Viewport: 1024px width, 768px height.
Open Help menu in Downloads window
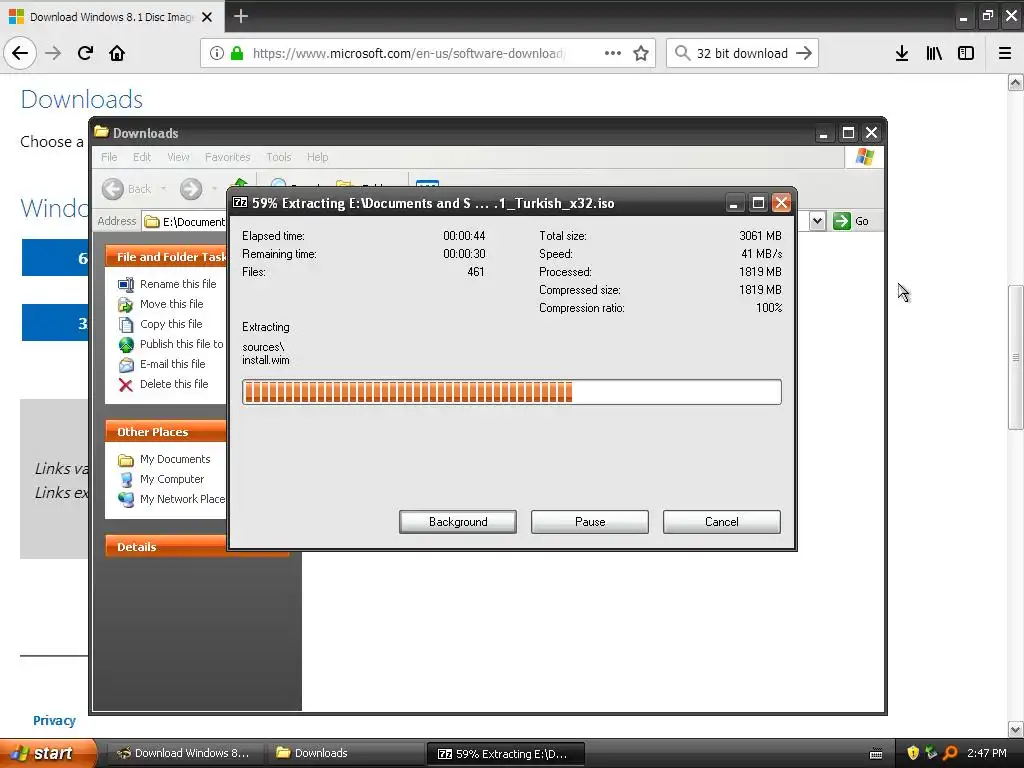(317, 157)
